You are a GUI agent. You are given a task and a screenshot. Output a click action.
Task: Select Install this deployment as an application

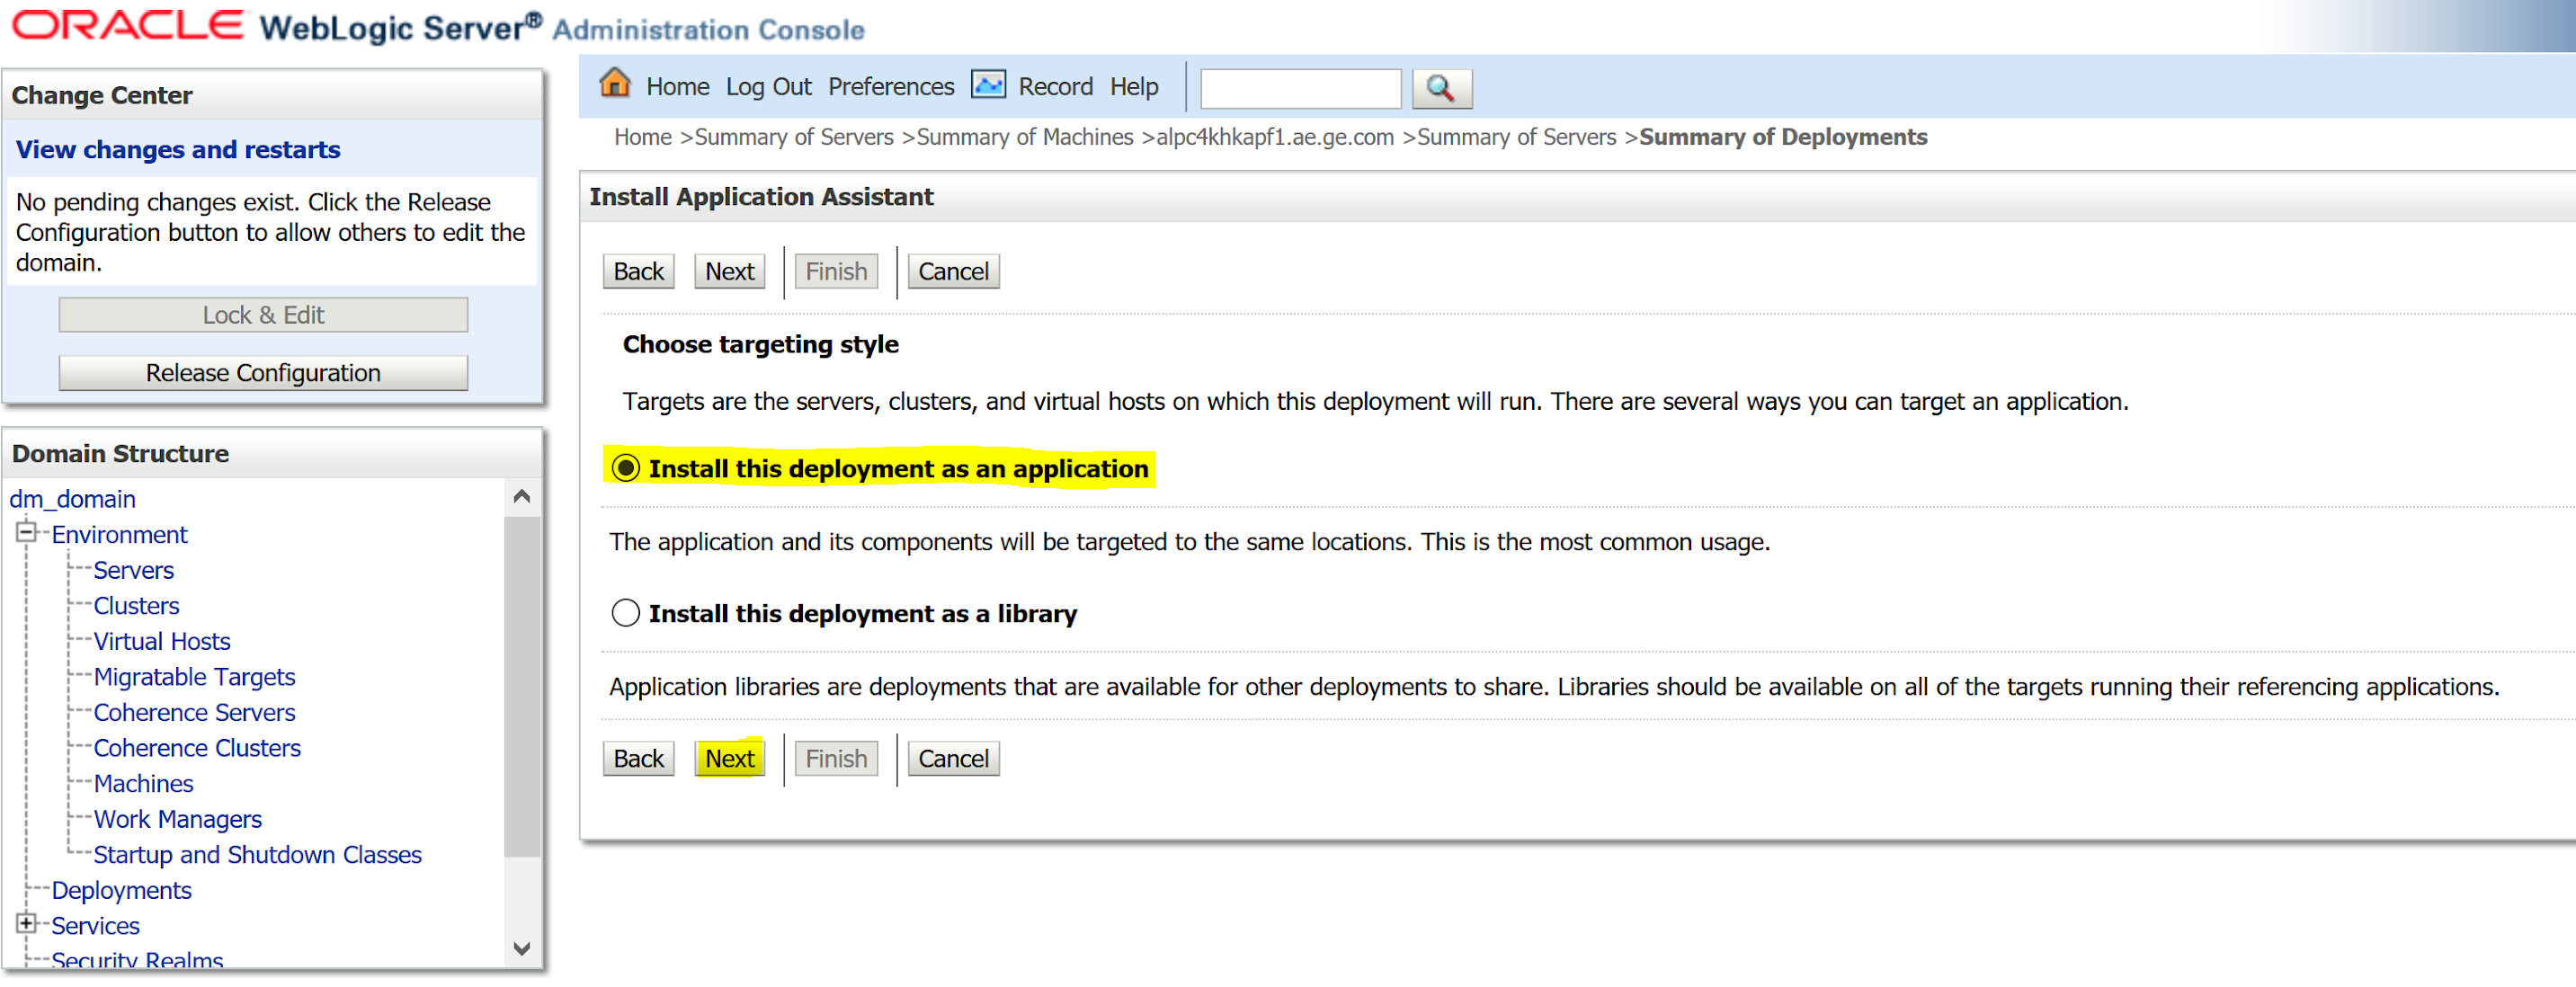[x=626, y=468]
